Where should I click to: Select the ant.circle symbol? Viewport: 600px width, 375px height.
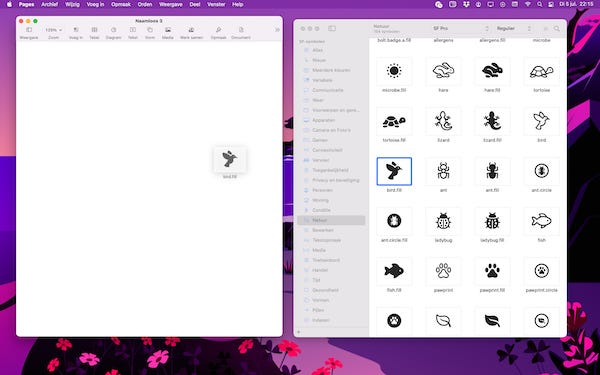click(541, 171)
